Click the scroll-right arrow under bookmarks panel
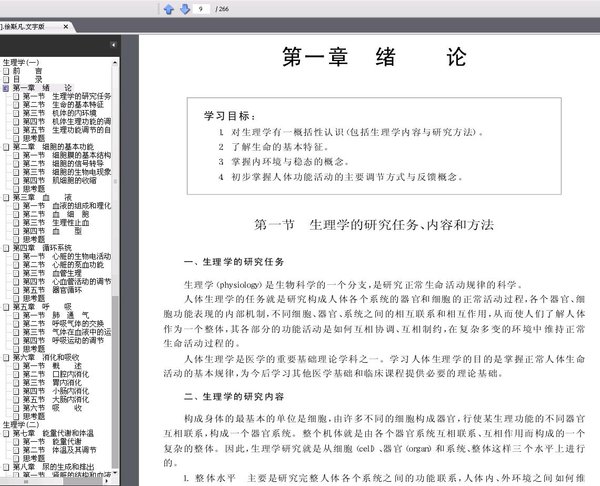Image resolution: width=600 pixels, height=486 pixels. (106, 481)
